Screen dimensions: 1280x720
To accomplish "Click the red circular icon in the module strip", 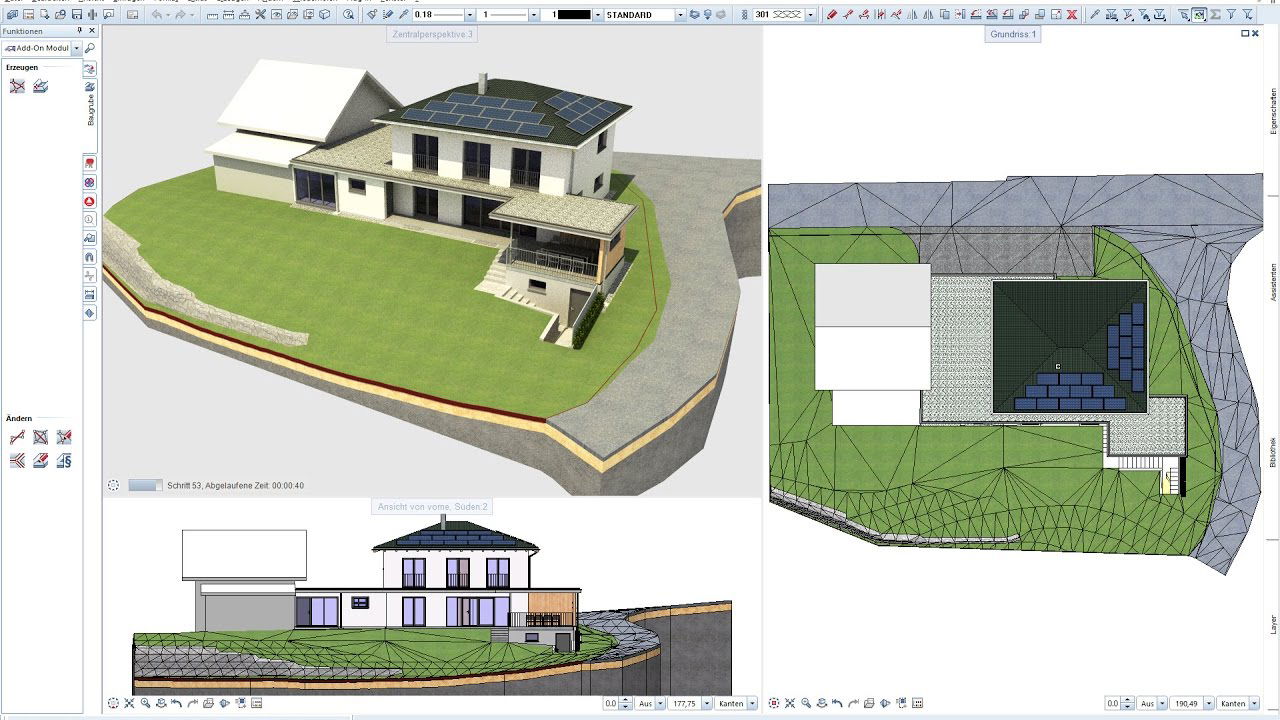I will point(90,201).
